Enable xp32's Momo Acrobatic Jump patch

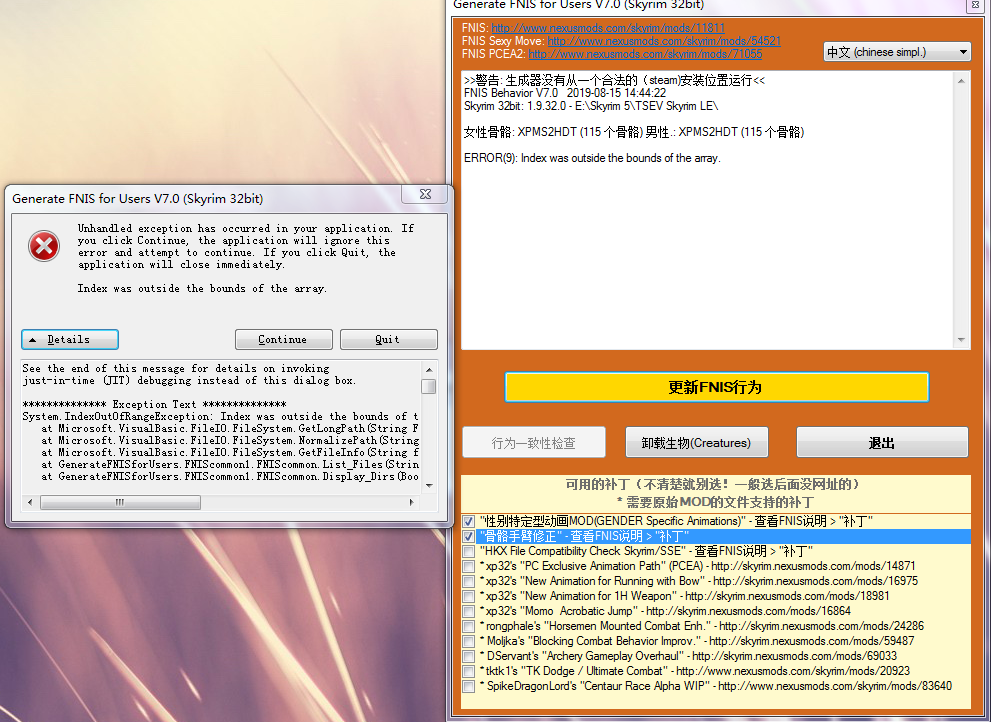pyautogui.click(x=468, y=611)
